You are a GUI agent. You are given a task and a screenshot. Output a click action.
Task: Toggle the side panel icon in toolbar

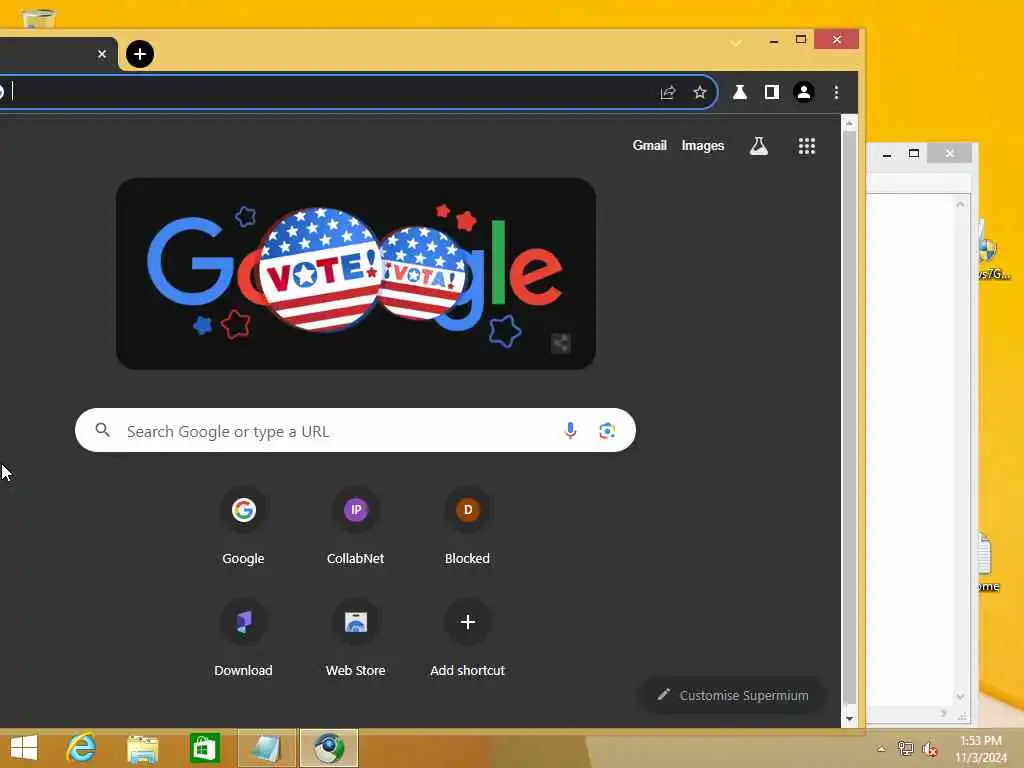(x=771, y=93)
